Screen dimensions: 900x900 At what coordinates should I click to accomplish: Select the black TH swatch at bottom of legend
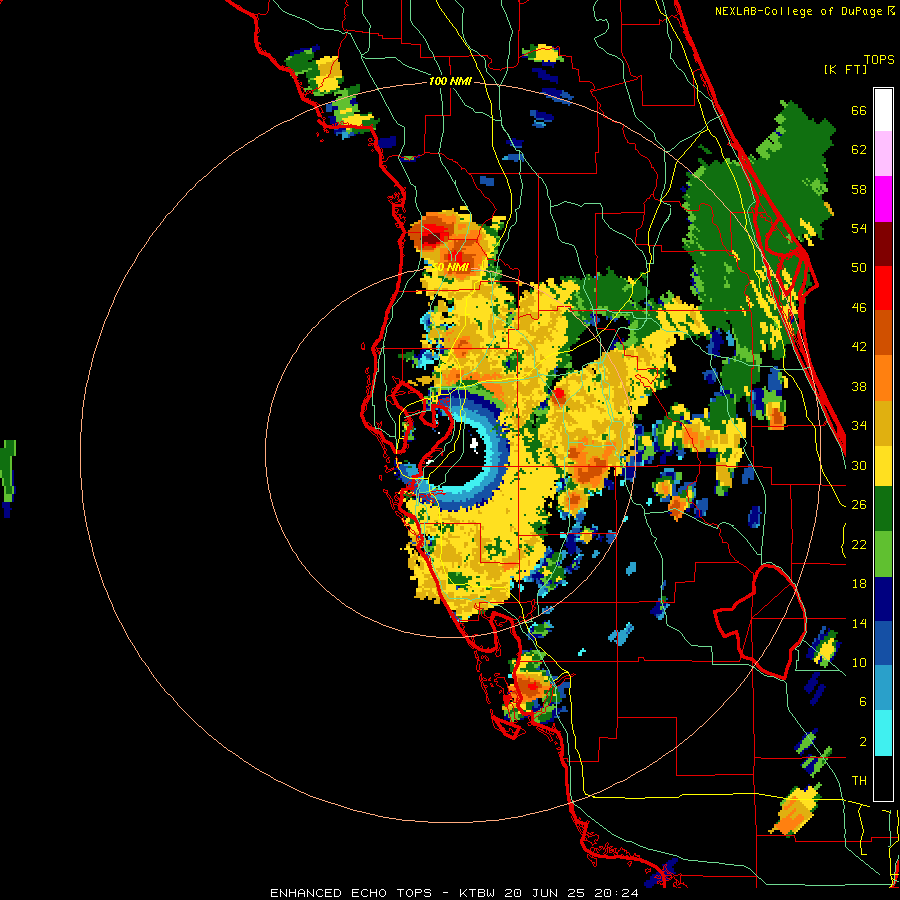coord(883,778)
